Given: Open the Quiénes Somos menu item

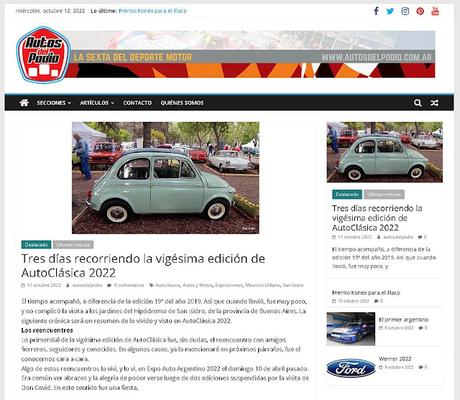Looking at the screenshot, I should click(x=182, y=103).
